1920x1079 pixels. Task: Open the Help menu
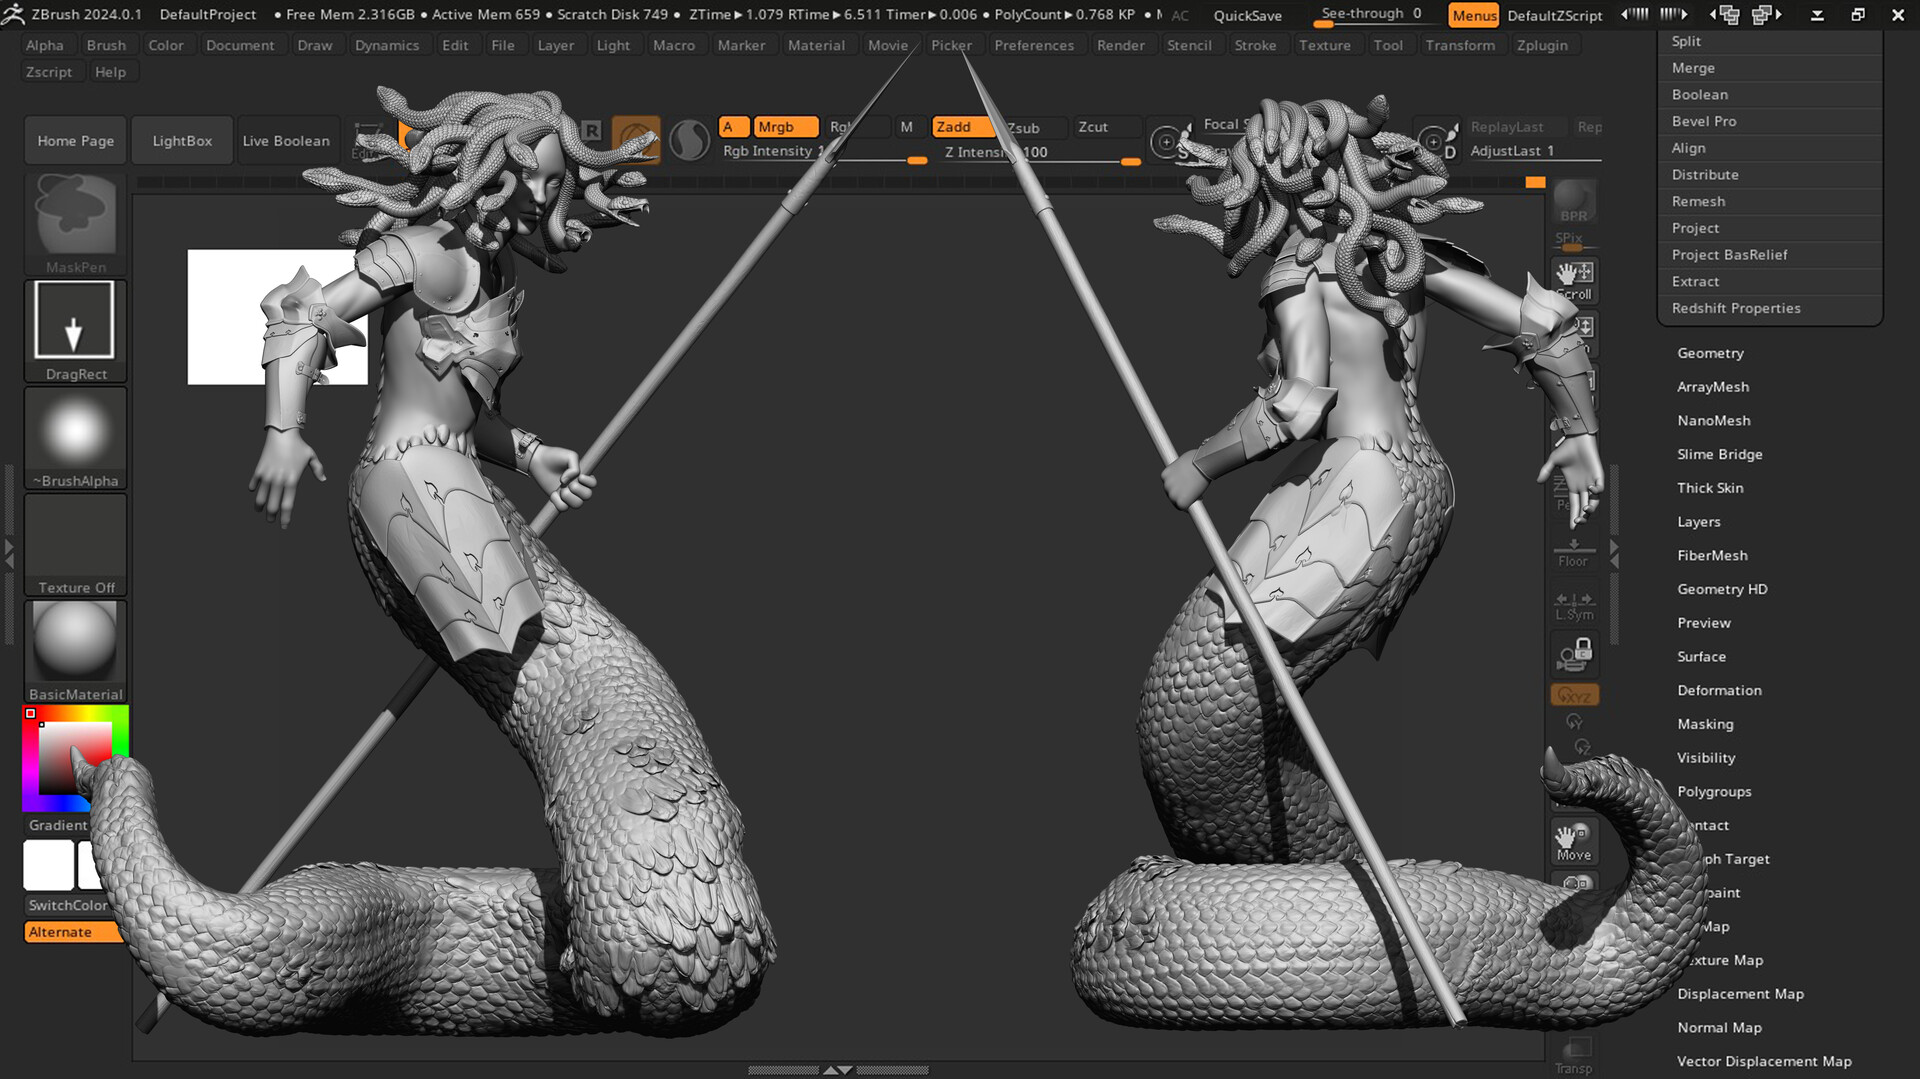point(110,72)
